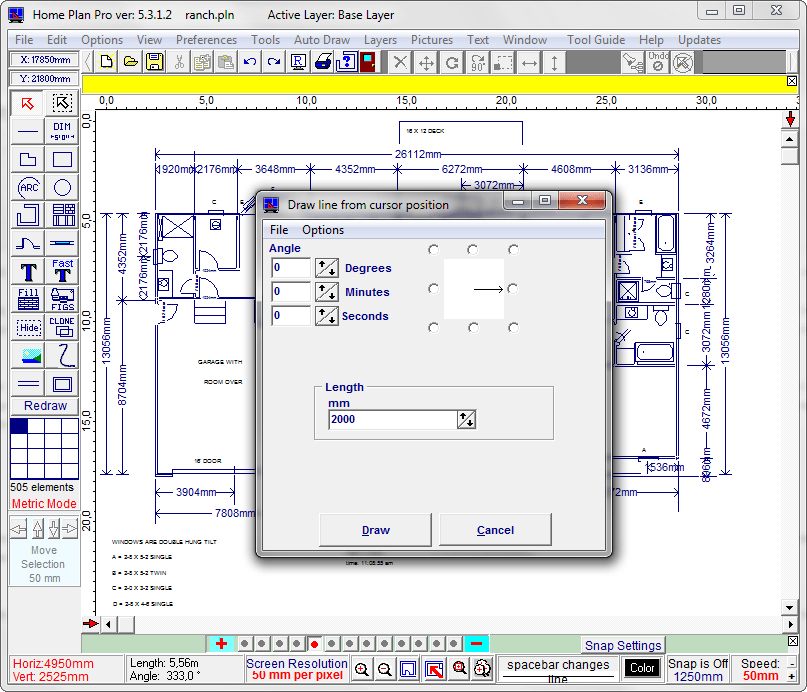Click the Color button in status bar
This screenshot has width=807, height=692.
coord(642,668)
